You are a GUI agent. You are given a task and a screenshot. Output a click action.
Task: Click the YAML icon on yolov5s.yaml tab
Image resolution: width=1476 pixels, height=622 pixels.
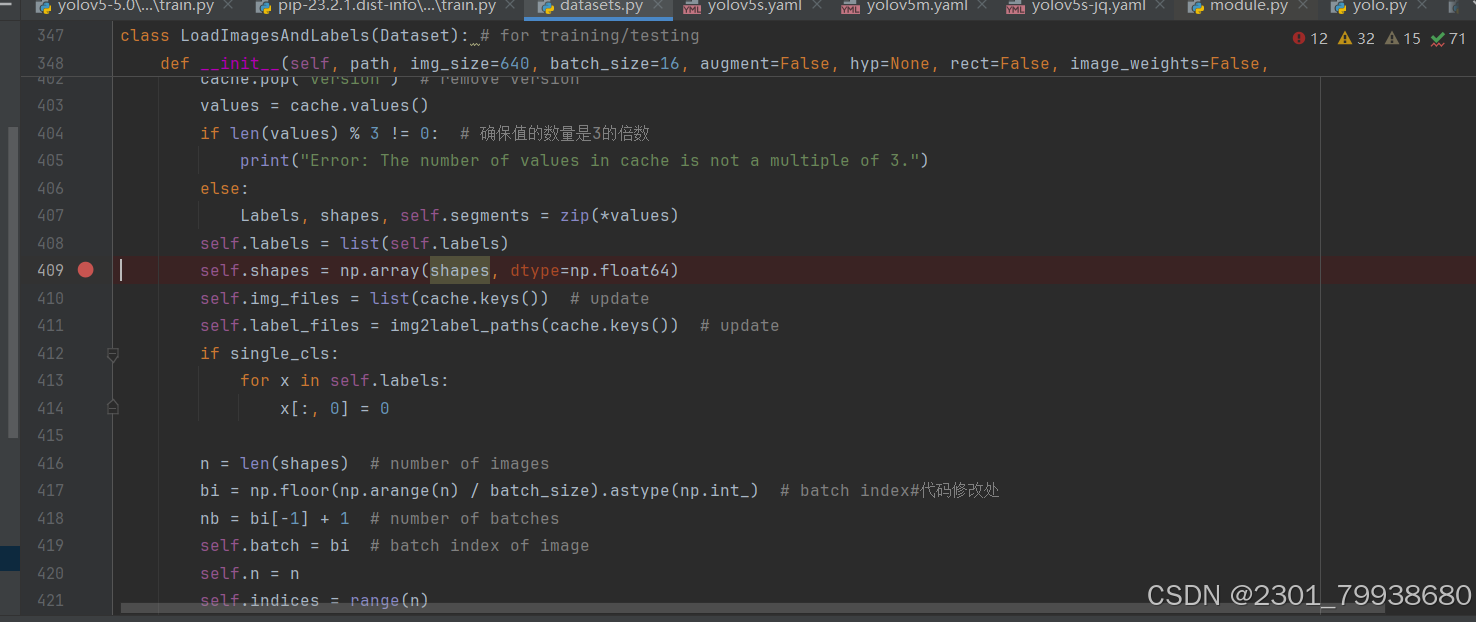[692, 7]
